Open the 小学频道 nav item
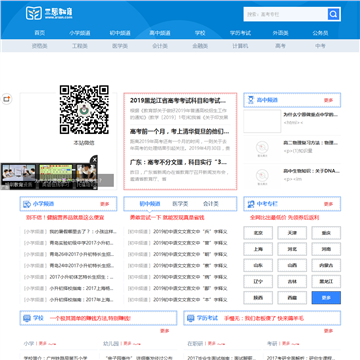Screen dimensions: 360x360 tap(80, 33)
